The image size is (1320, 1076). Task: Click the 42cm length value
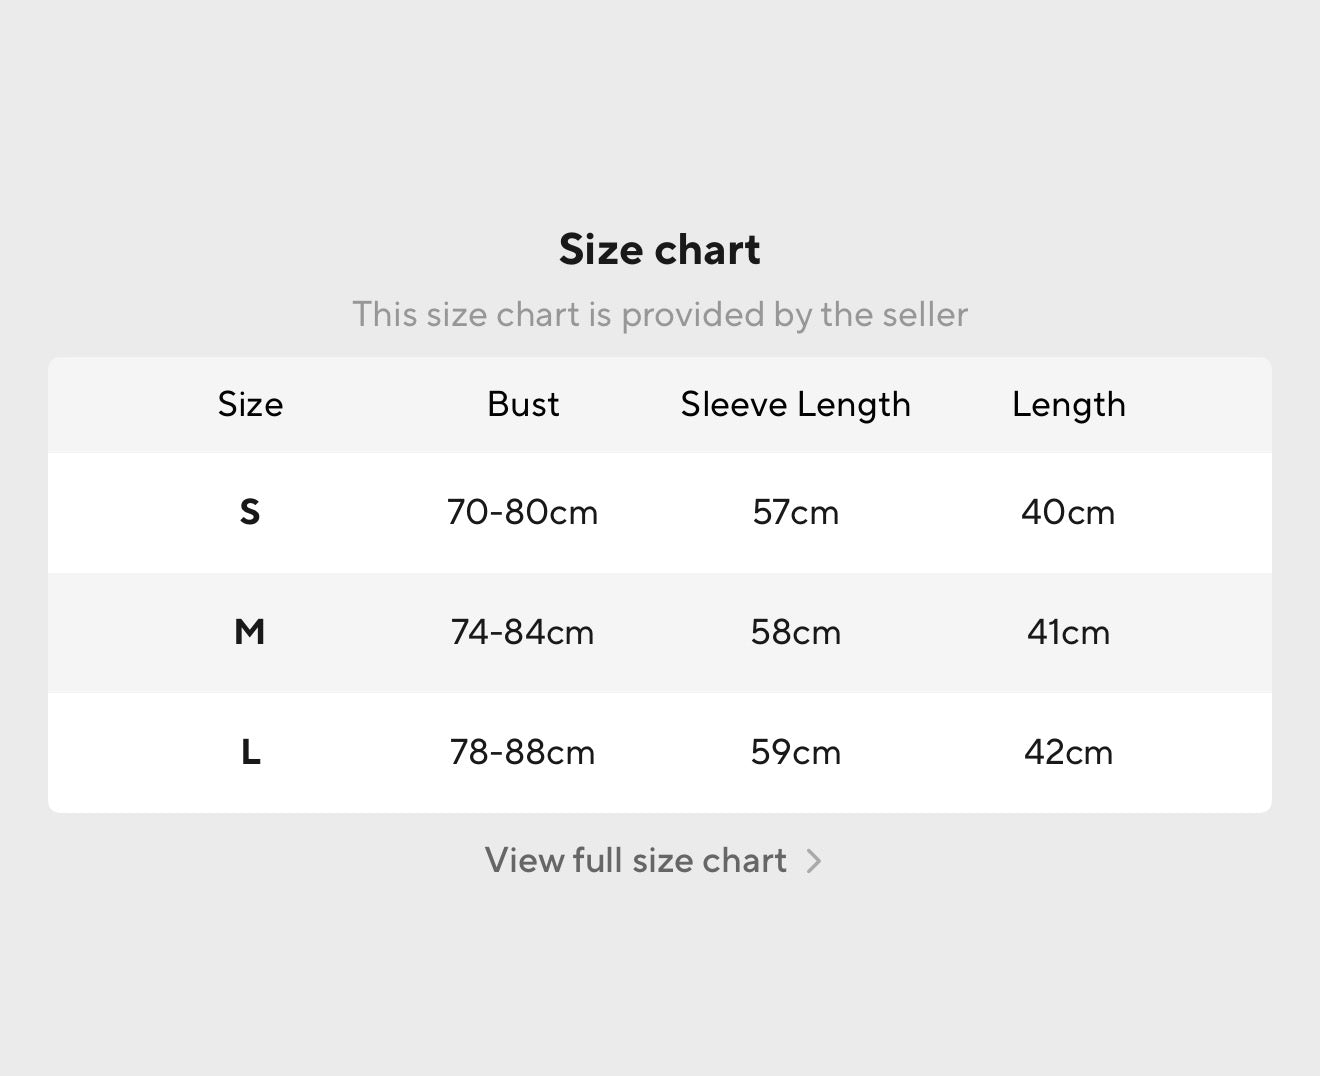pos(1069,752)
